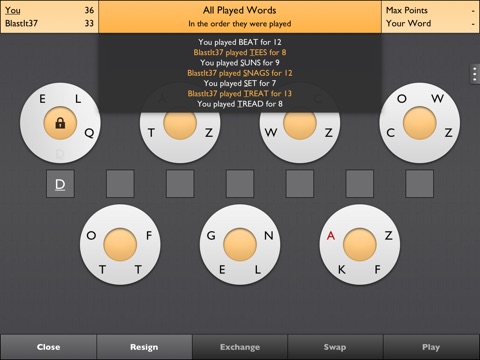
Task: Choose letter N on the G-N-E-L dial
Action: point(269,235)
